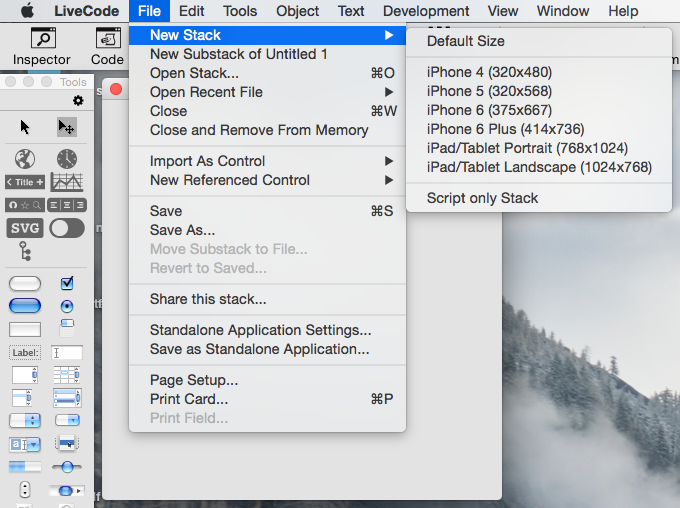Select the table field control

67,375
